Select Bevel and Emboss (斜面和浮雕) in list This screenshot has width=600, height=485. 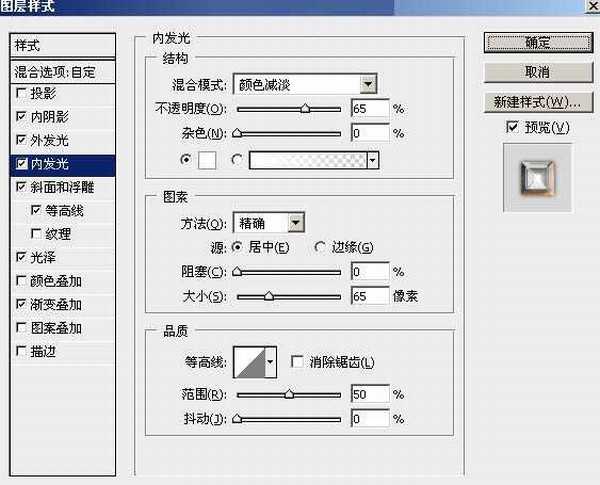point(64,187)
